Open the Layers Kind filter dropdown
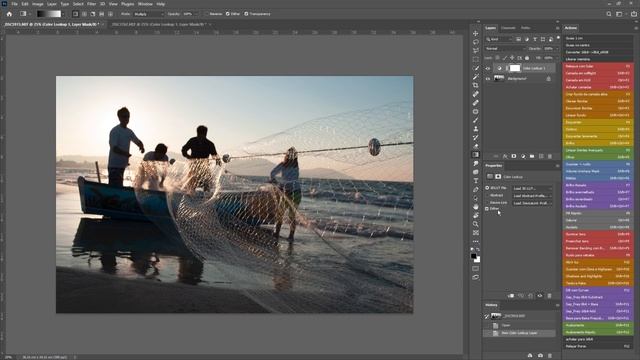 [x=499, y=39]
